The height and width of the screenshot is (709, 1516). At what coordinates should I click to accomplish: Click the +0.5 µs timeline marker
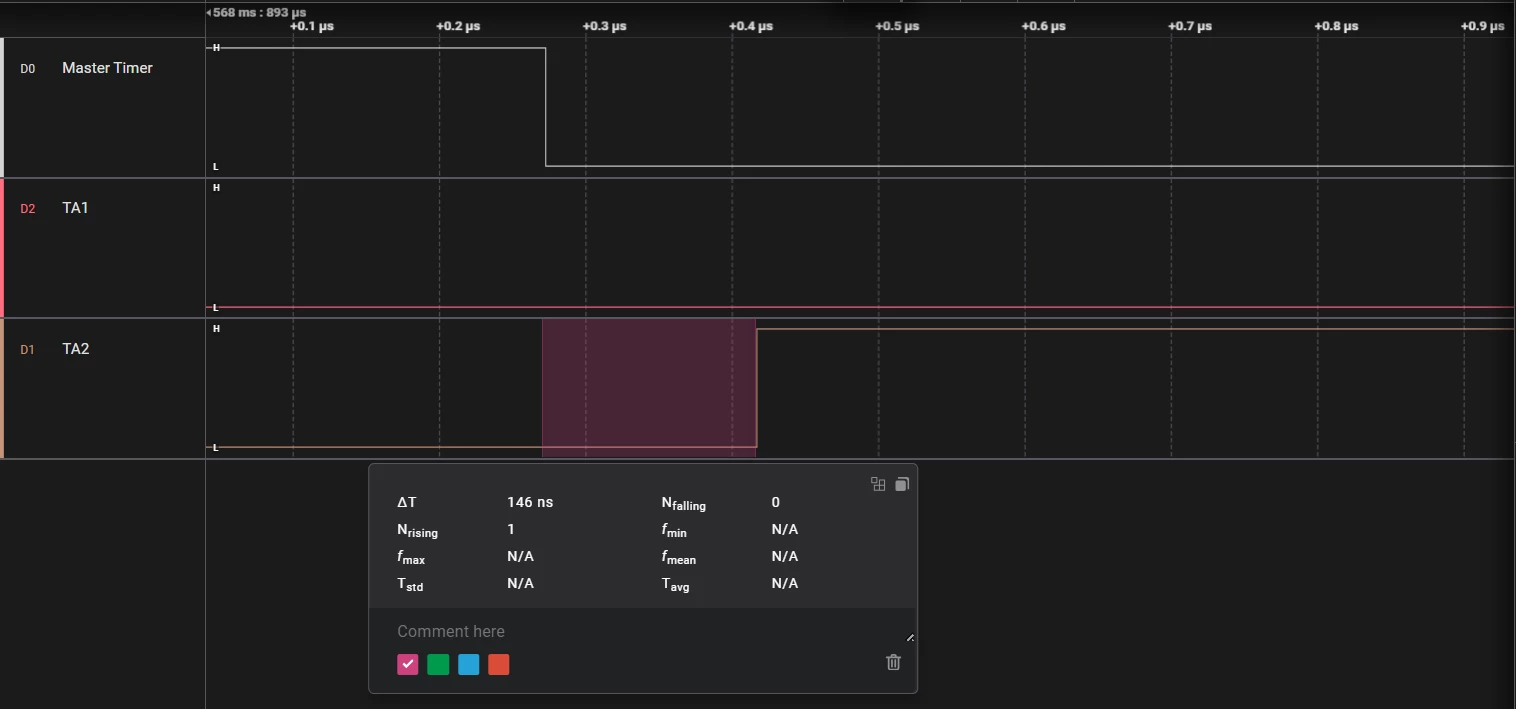pos(897,26)
